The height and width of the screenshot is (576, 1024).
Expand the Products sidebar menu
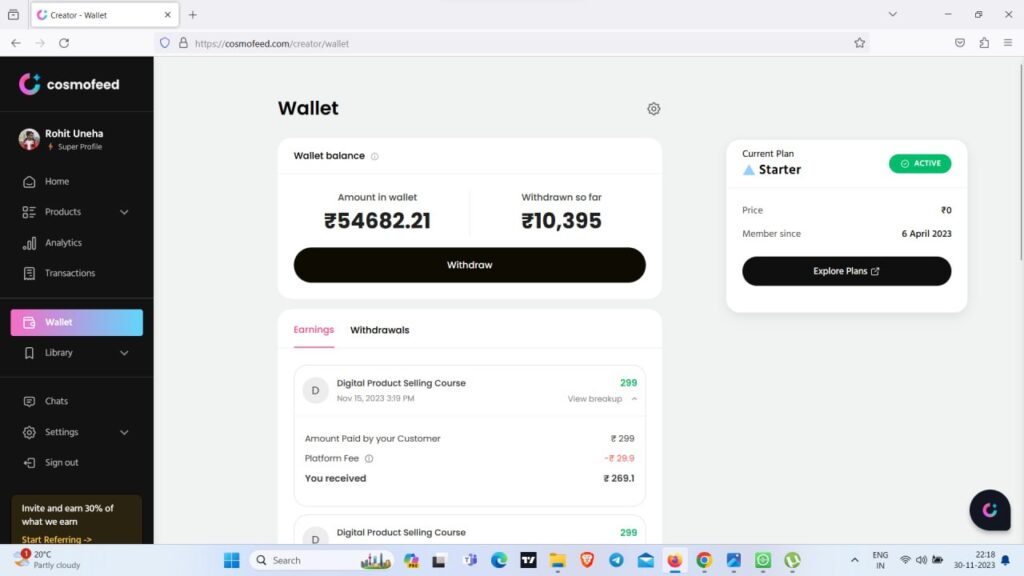124,212
